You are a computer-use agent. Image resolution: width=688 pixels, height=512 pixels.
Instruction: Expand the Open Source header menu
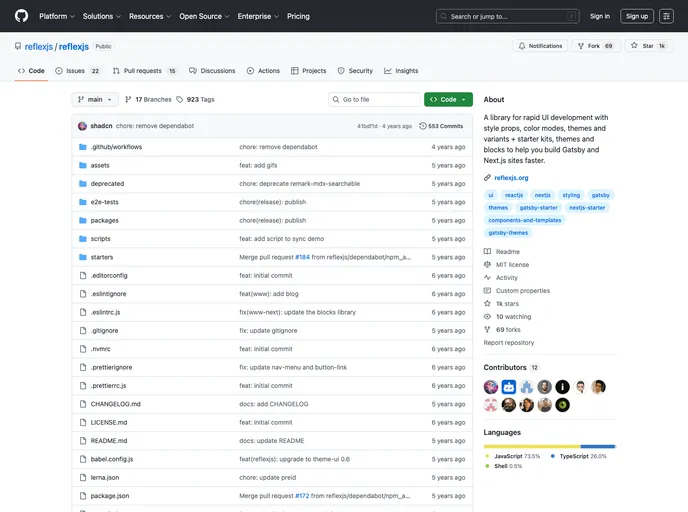[x=204, y=16]
